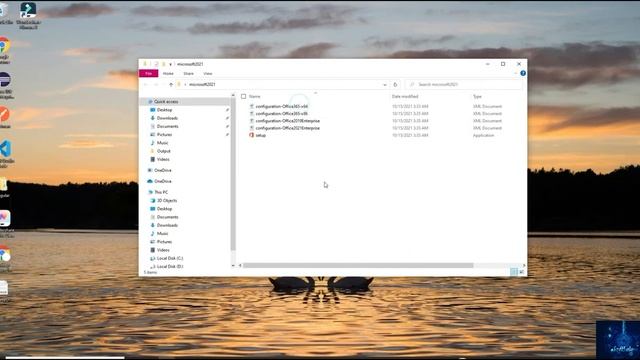Open the Quick Access Toolbar dropdown arrow
This screenshot has height=360, width=640.
click(x=171, y=64)
